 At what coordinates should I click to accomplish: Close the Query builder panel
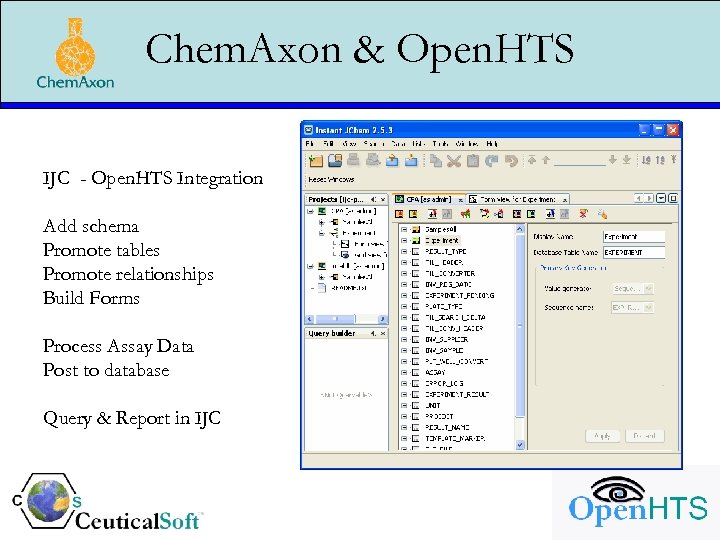click(x=383, y=333)
